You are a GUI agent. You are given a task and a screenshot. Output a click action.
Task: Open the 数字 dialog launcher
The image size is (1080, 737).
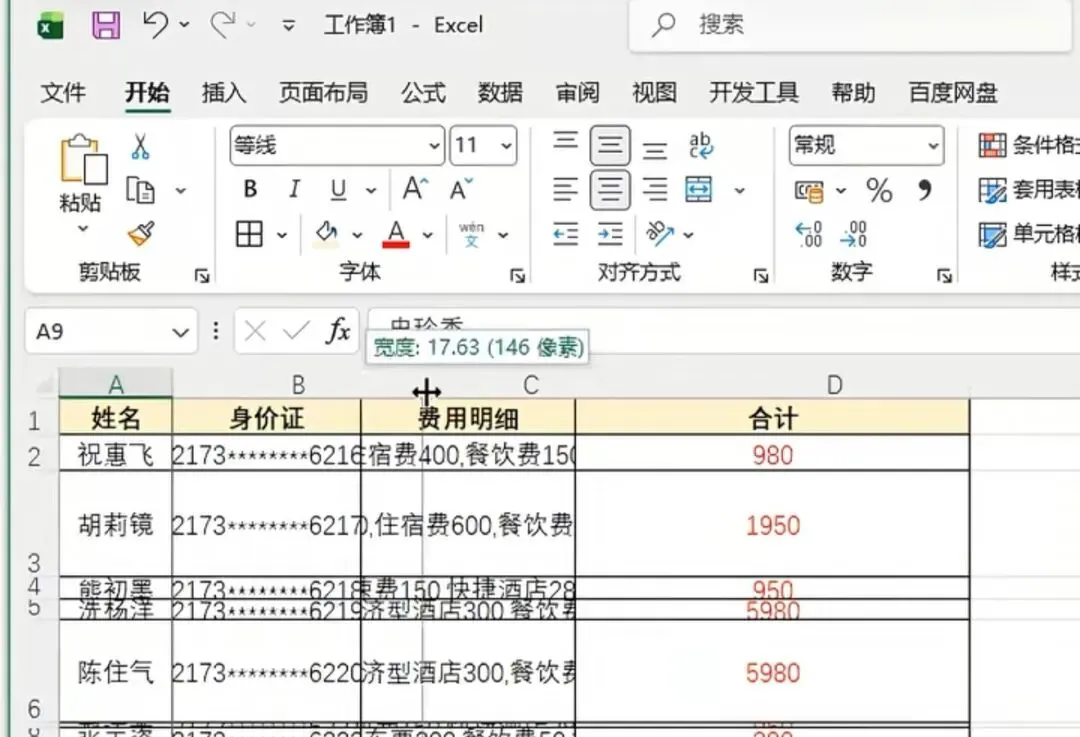tap(944, 276)
